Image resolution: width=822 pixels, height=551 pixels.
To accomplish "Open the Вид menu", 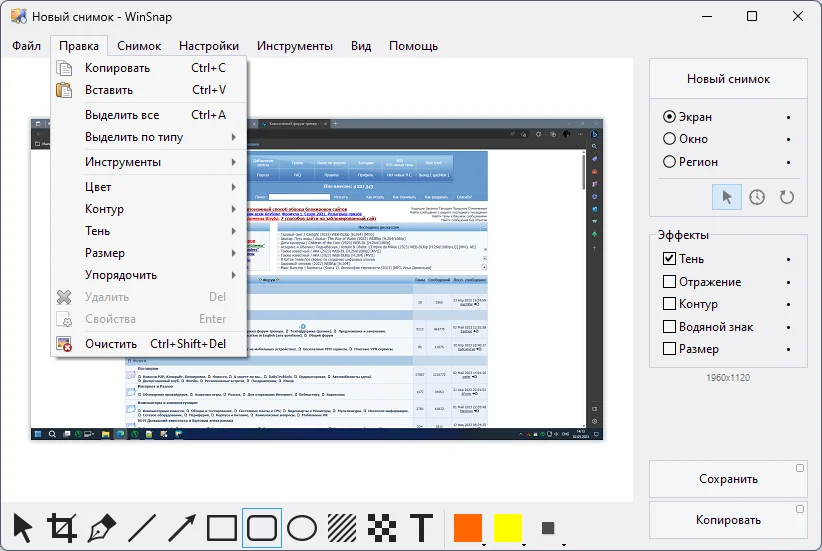I will (x=361, y=46).
